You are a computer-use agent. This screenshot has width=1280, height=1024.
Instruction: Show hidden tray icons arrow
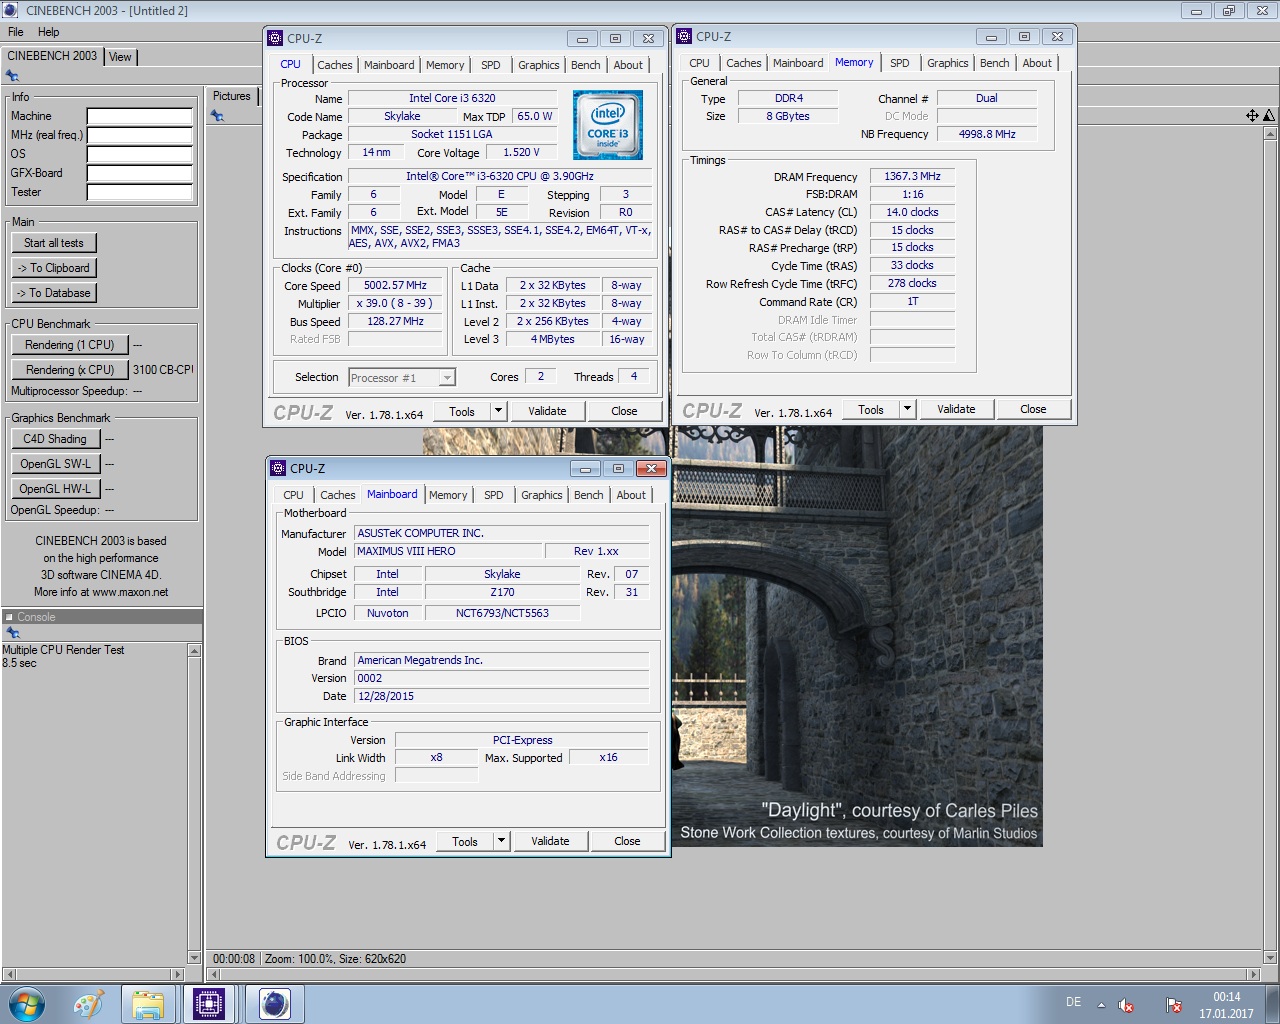[1101, 1005]
